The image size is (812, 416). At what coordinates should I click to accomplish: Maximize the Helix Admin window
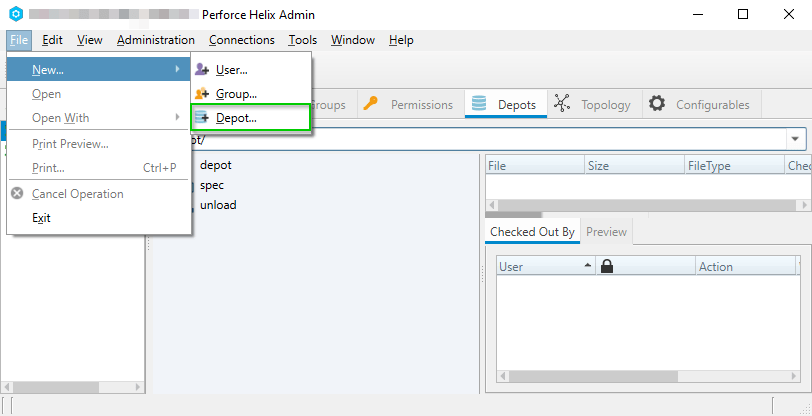coord(743,15)
